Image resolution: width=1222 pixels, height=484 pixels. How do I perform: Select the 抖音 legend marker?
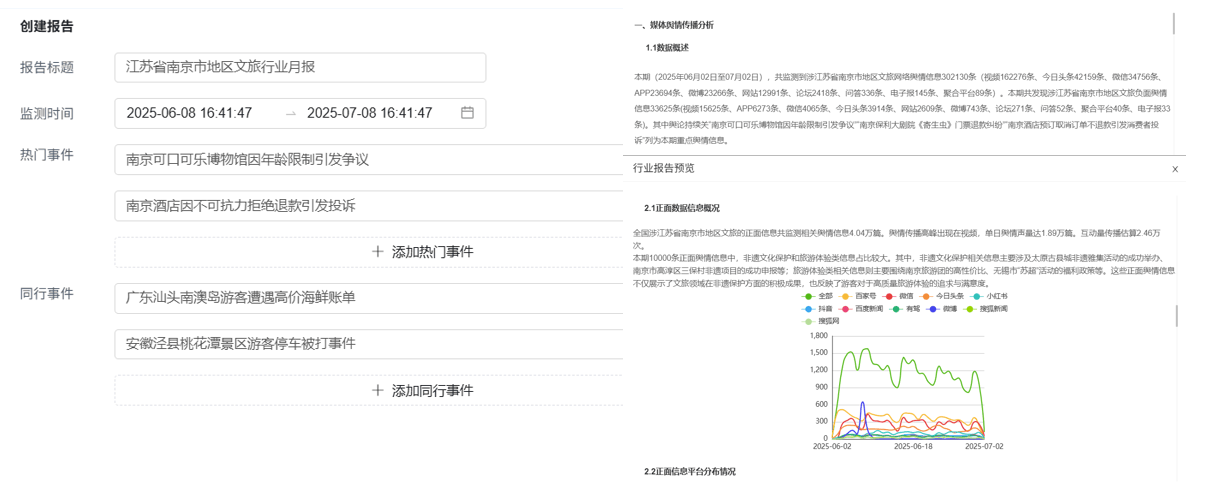click(x=808, y=309)
